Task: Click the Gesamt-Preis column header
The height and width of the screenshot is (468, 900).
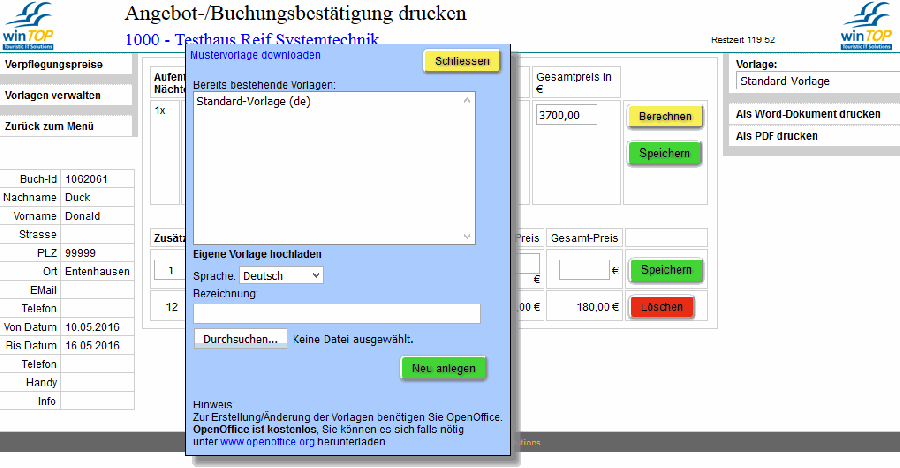Action: tap(584, 238)
